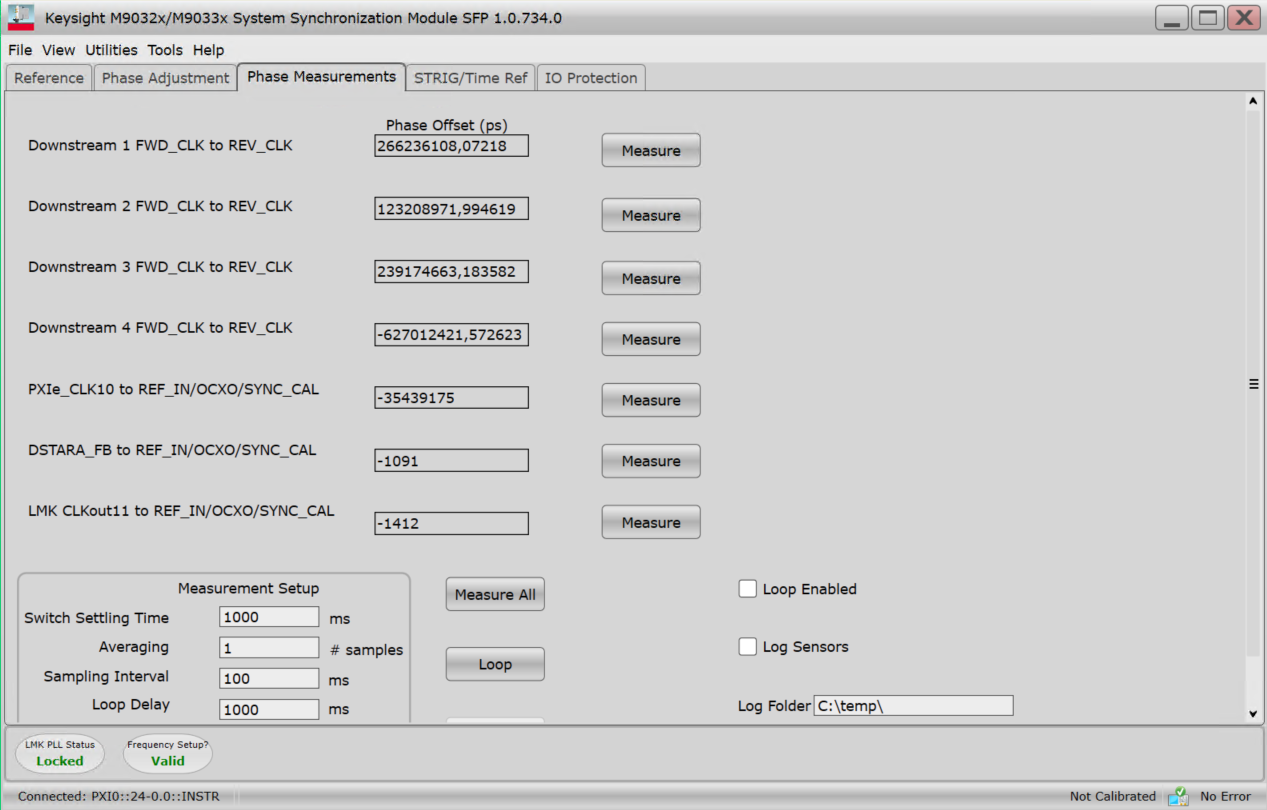Click the Frequency Setup Valid indicator
1267x810 pixels.
tap(168, 754)
